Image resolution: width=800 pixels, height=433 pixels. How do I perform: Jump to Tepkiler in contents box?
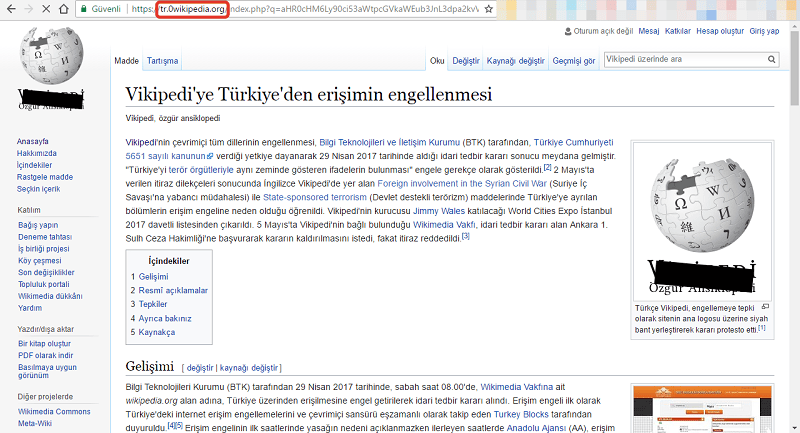(x=153, y=304)
